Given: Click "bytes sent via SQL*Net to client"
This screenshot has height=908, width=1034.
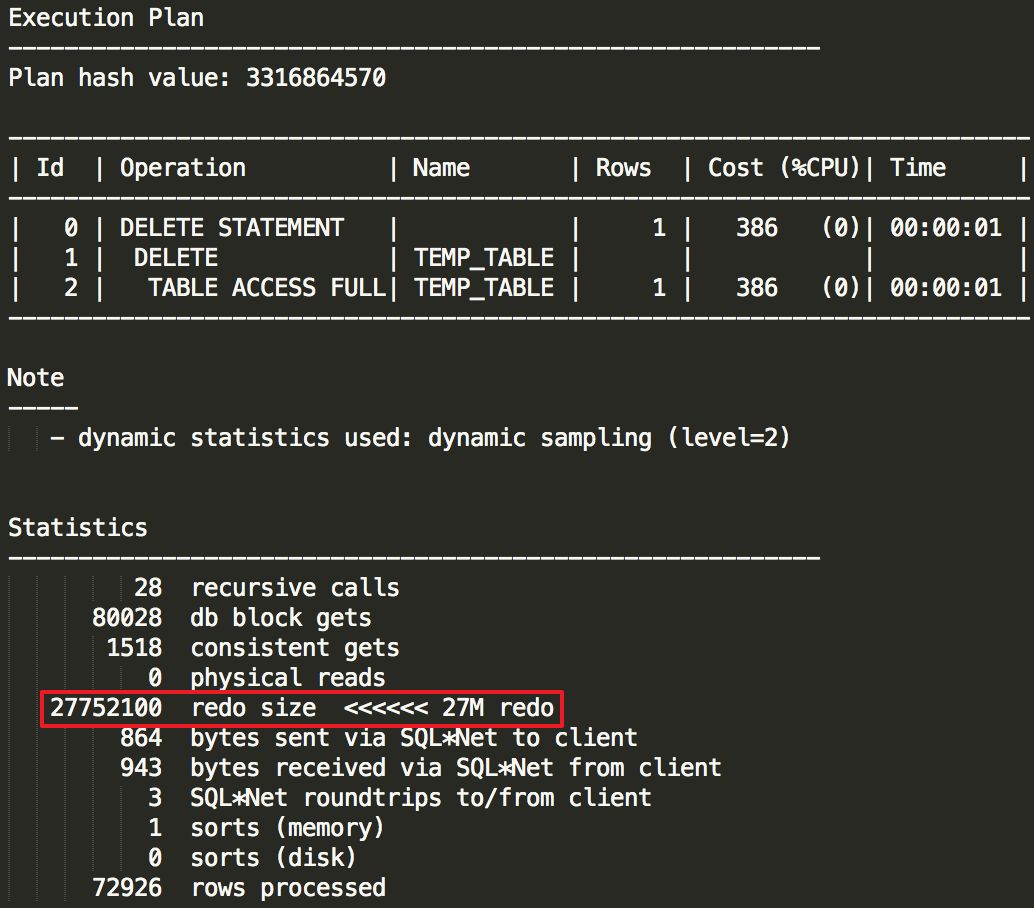Looking at the screenshot, I should click(413, 738).
